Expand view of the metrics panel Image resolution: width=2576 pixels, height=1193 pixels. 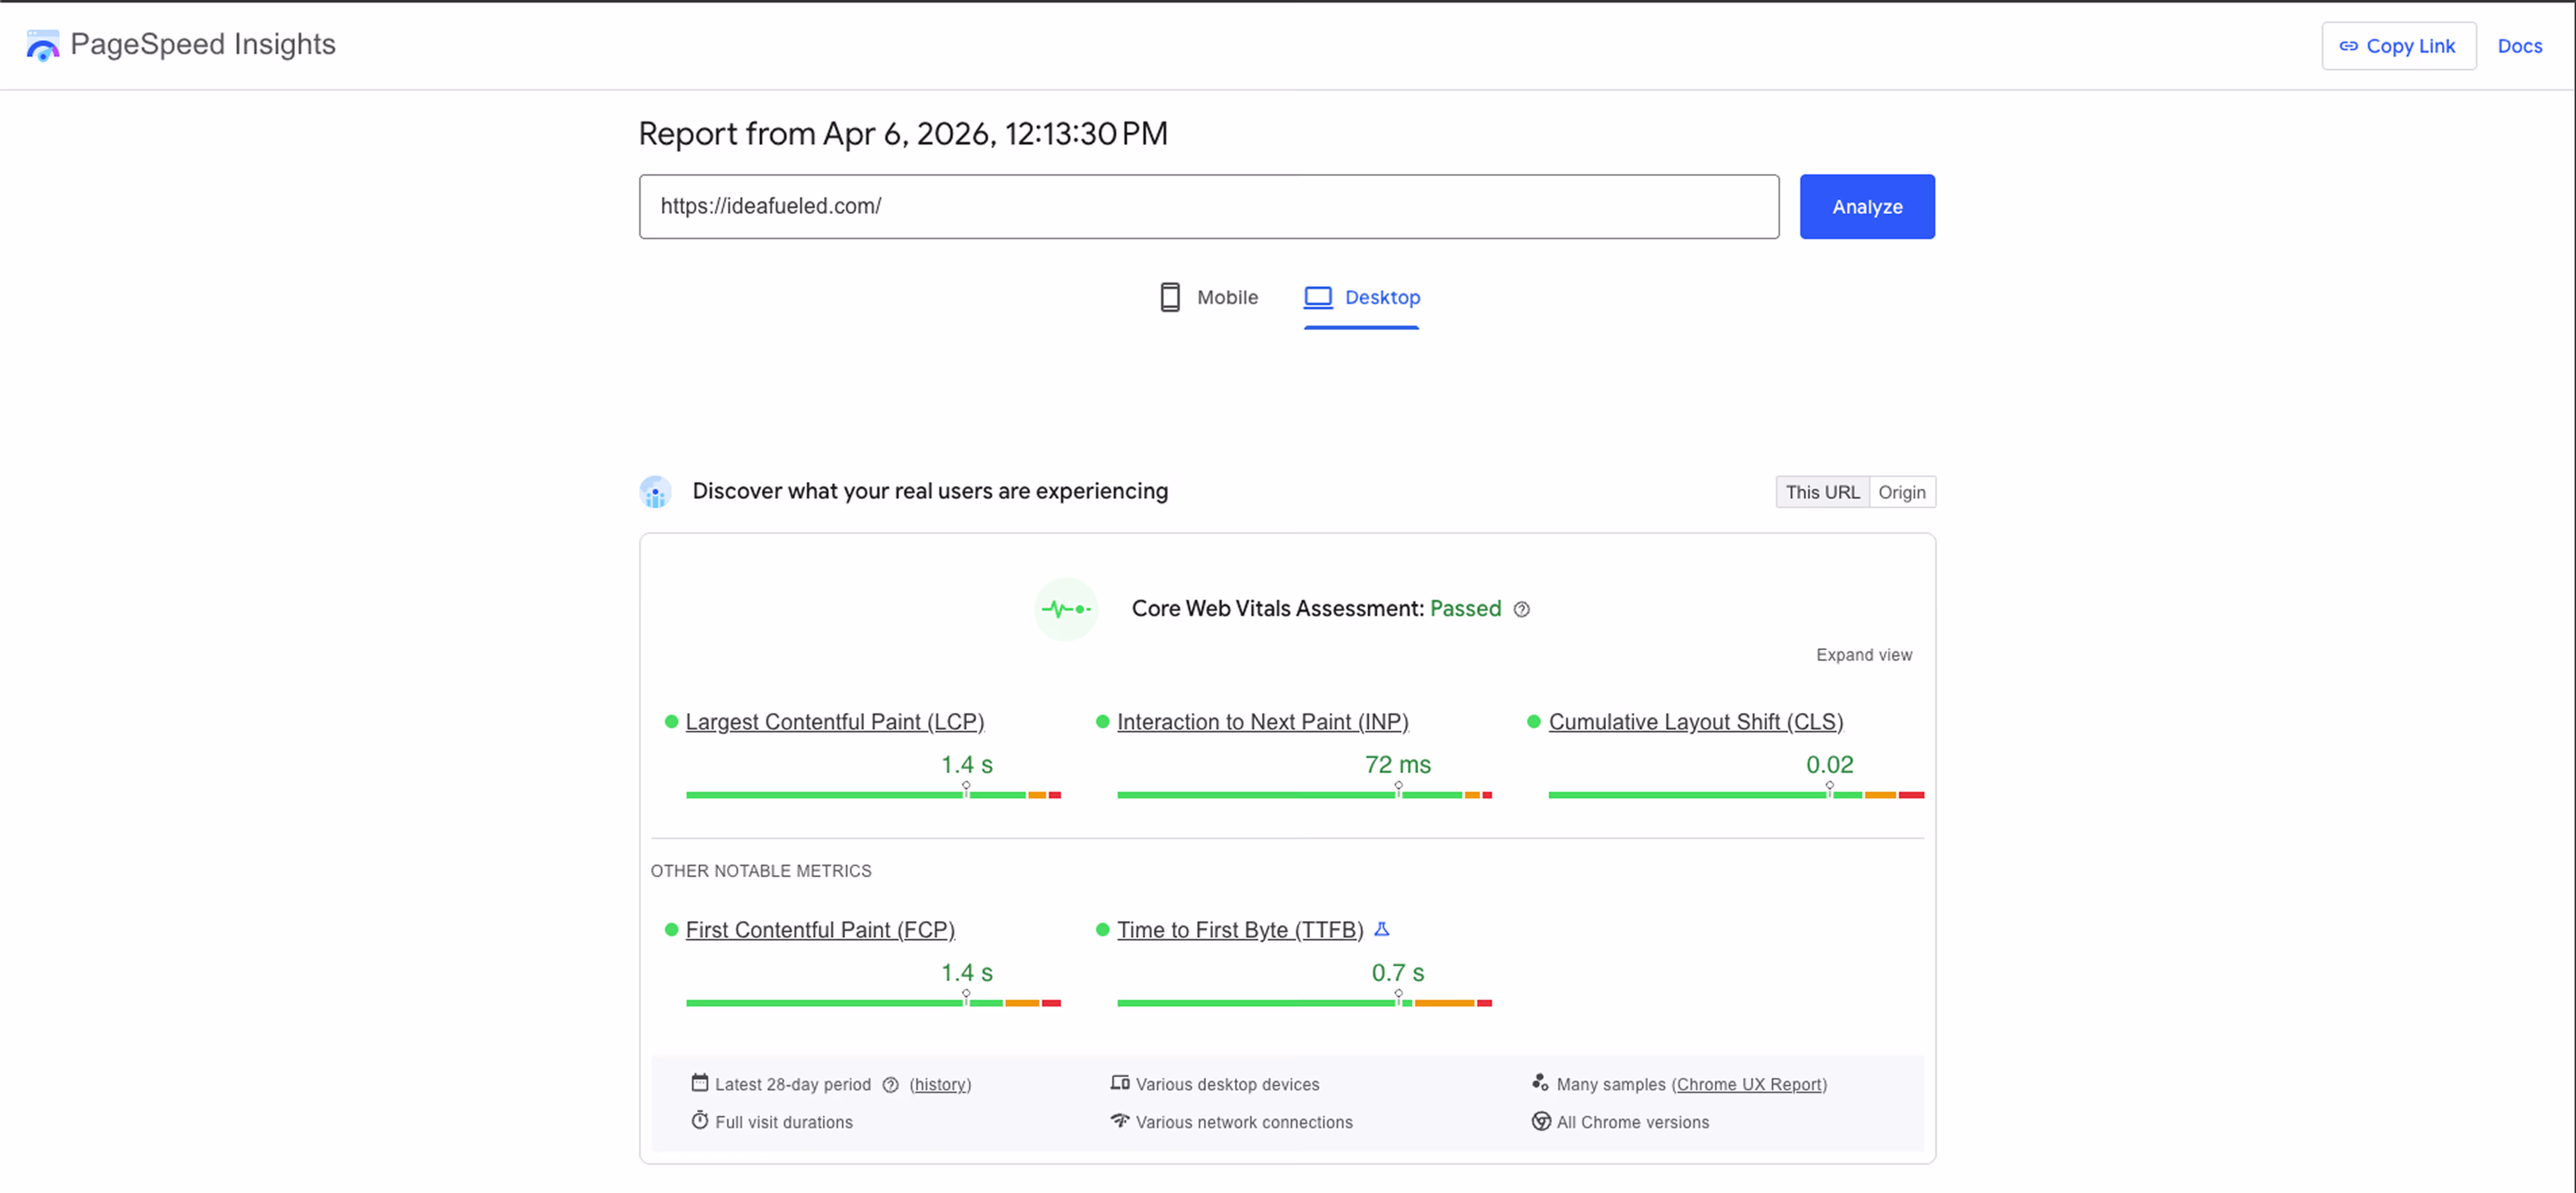pos(1864,655)
